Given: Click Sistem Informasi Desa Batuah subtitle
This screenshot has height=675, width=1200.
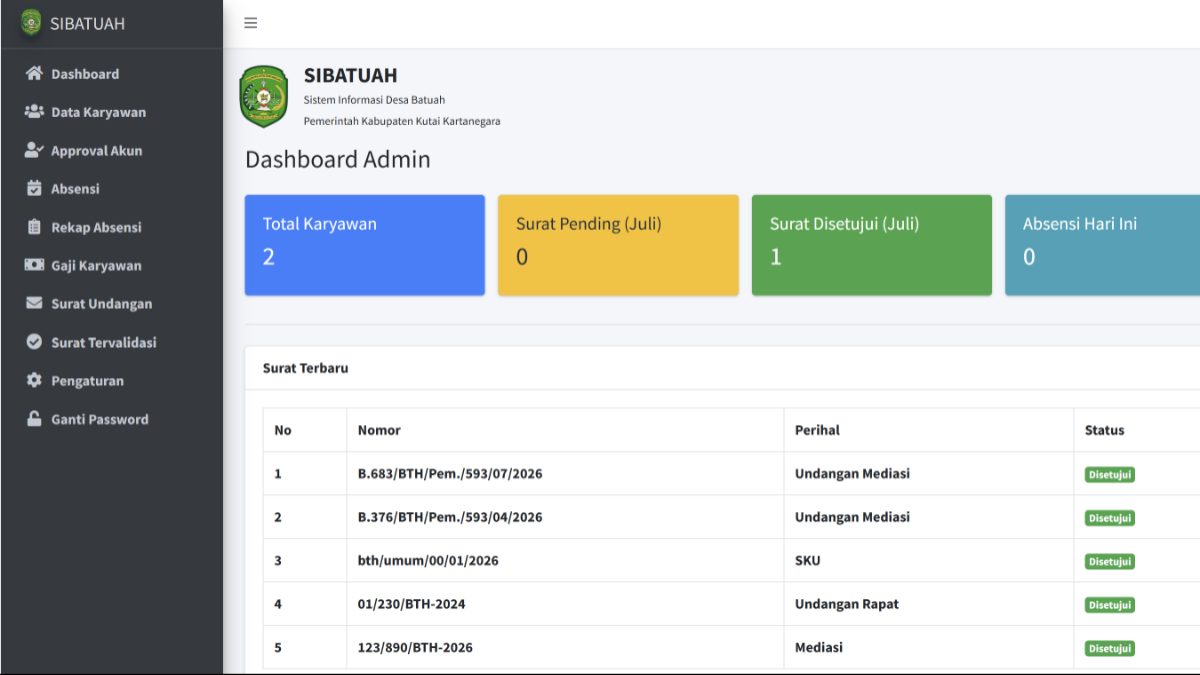Looking at the screenshot, I should [x=374, y=100].
